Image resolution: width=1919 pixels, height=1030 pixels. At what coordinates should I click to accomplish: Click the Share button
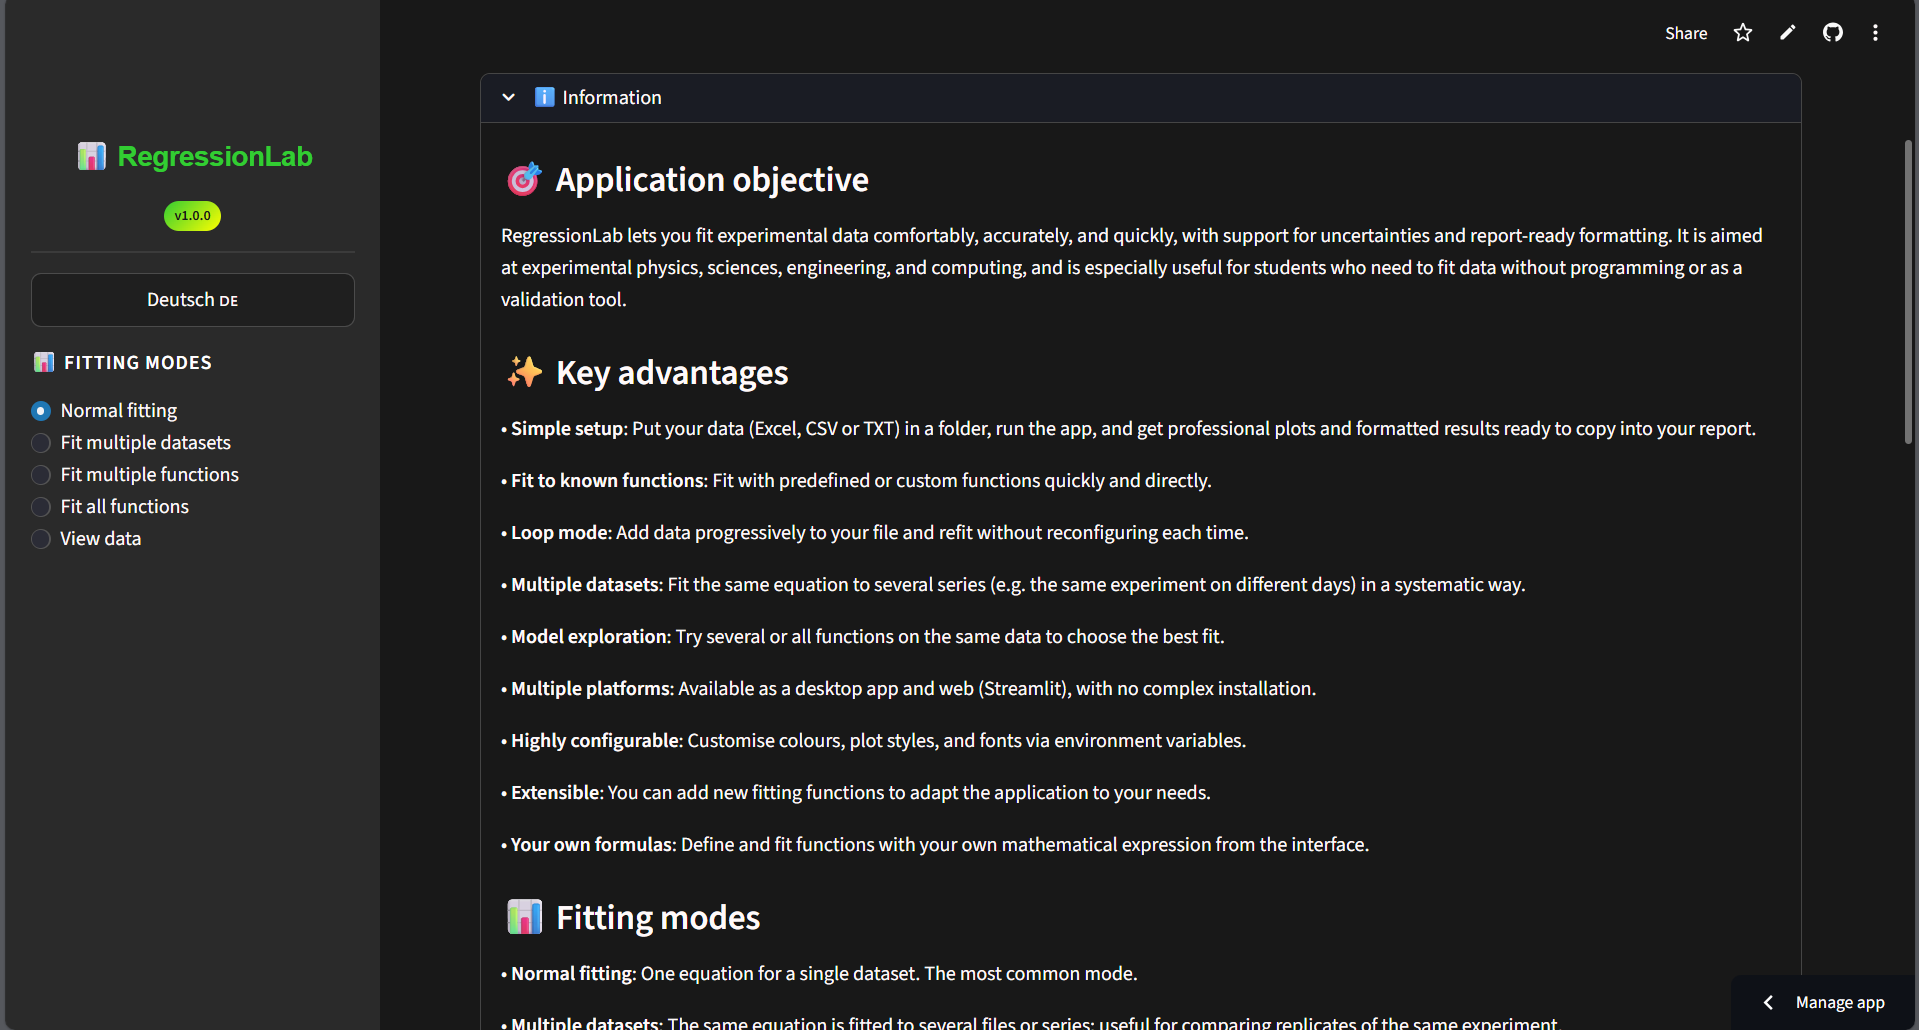1686,33
